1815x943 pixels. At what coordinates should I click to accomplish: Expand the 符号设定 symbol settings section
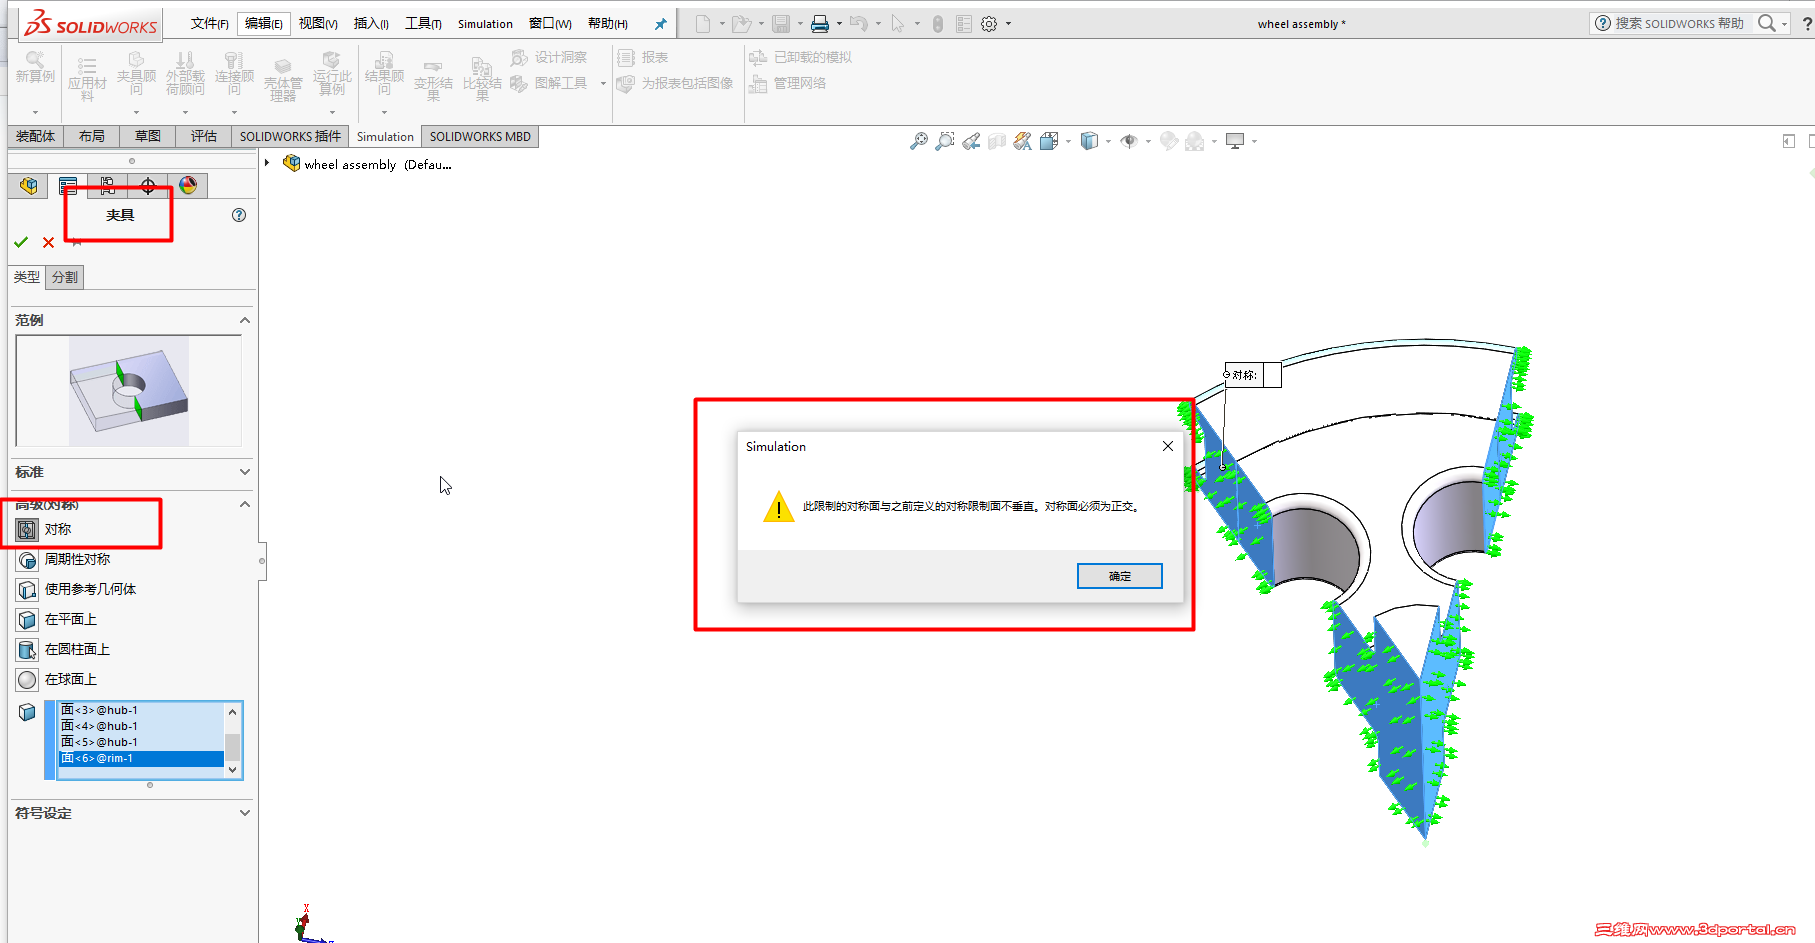(245, 813)
